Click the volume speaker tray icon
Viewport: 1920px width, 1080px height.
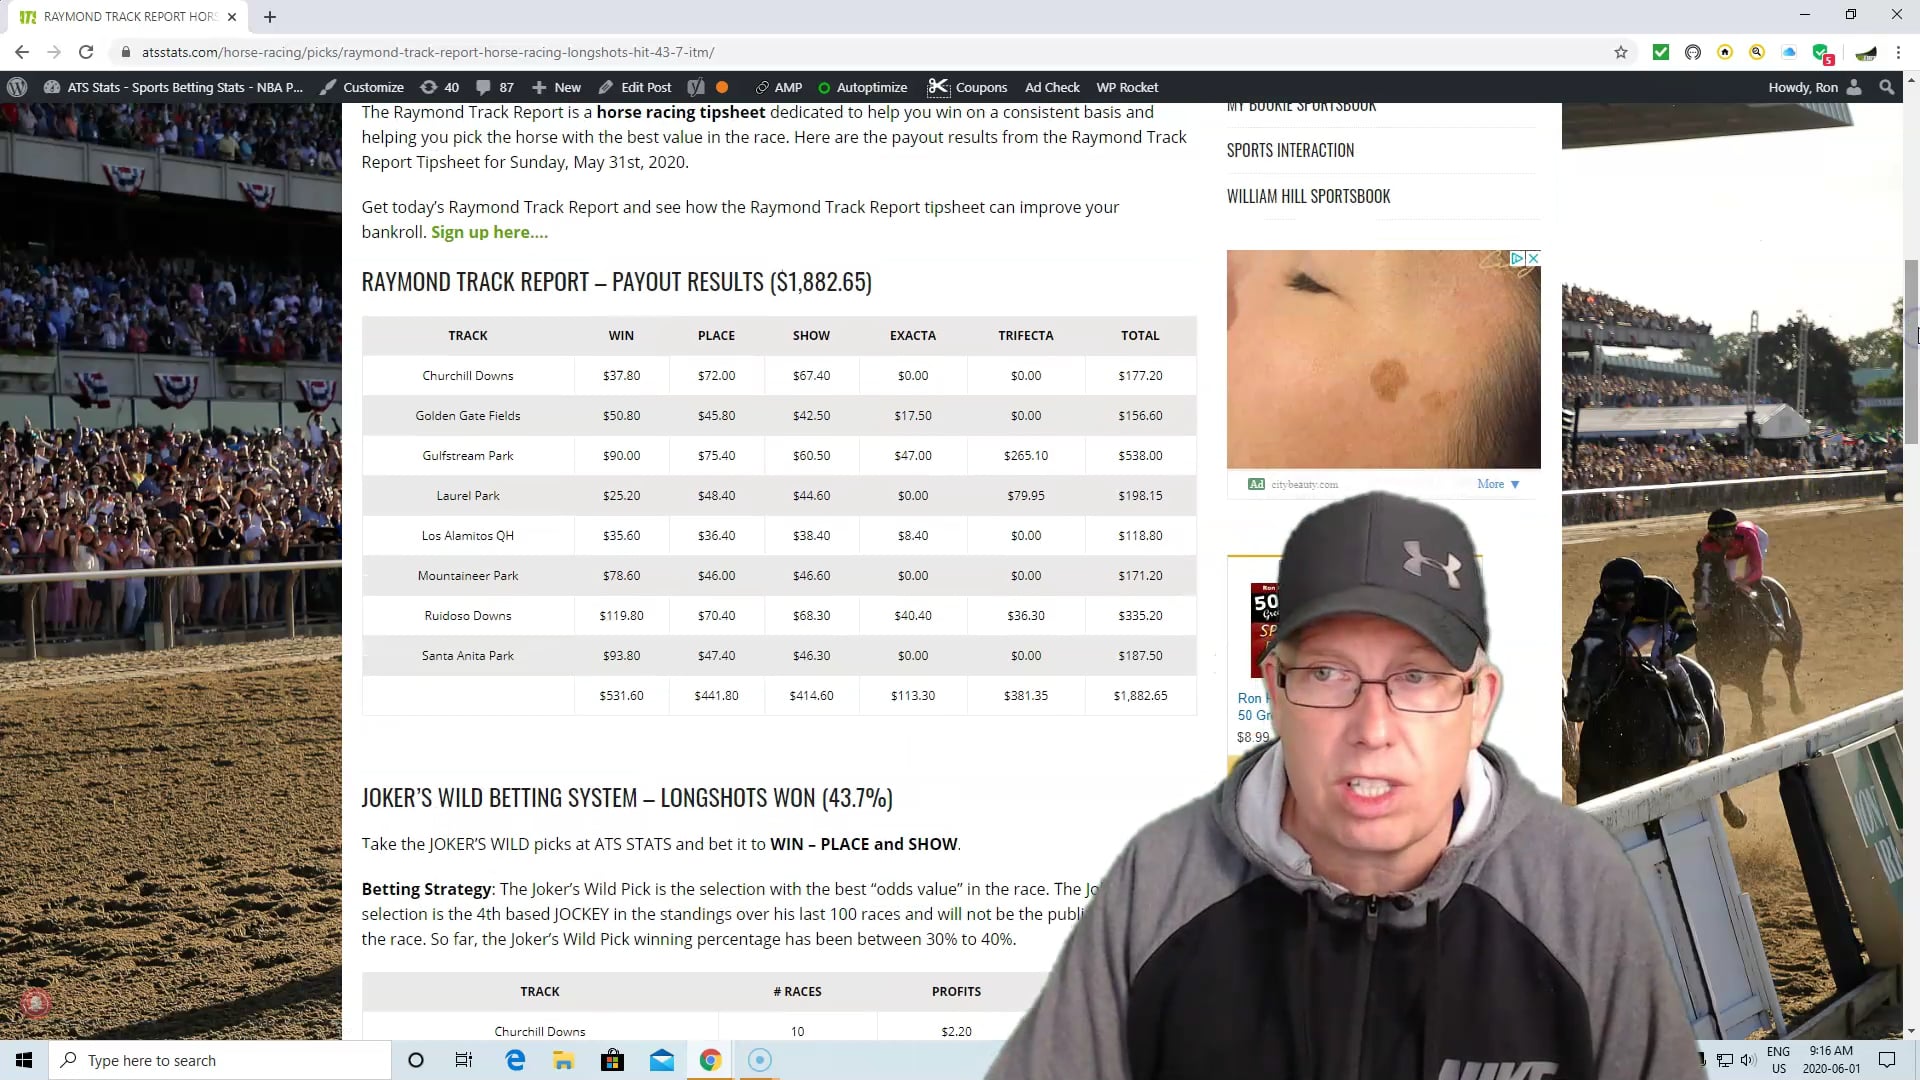1747,1060
